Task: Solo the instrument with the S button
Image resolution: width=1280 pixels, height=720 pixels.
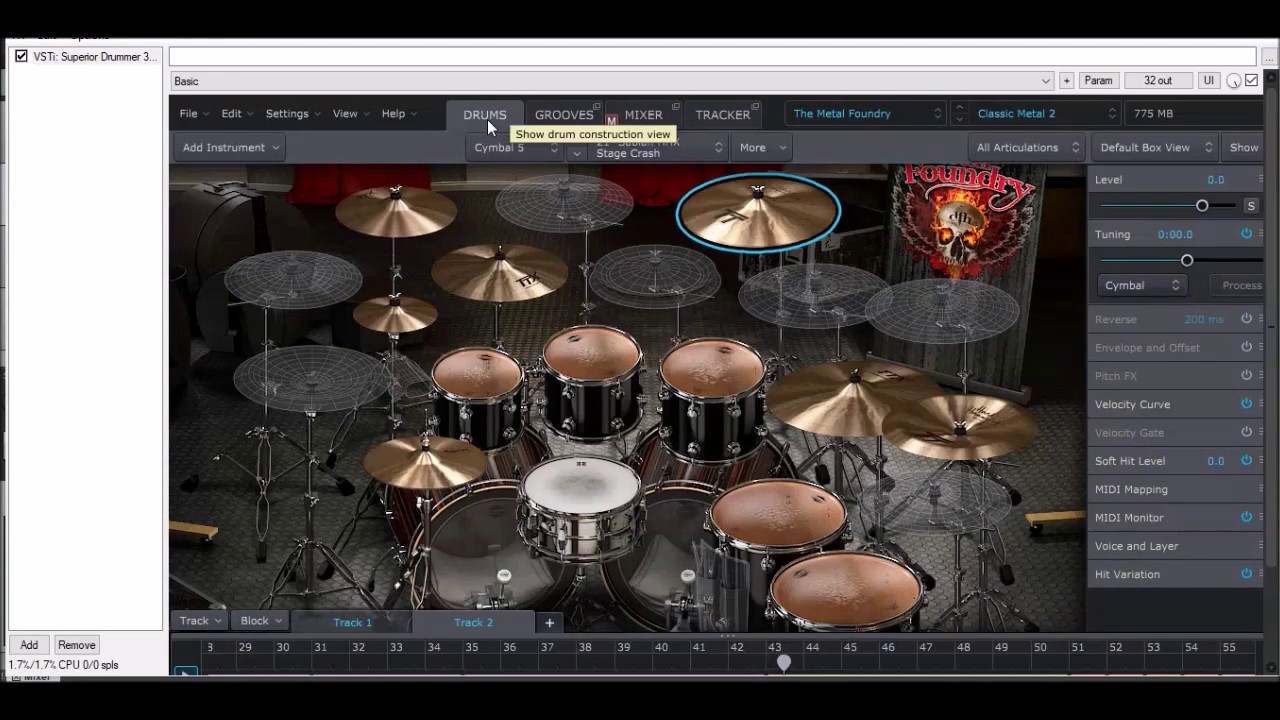Action: (1251, 205)
